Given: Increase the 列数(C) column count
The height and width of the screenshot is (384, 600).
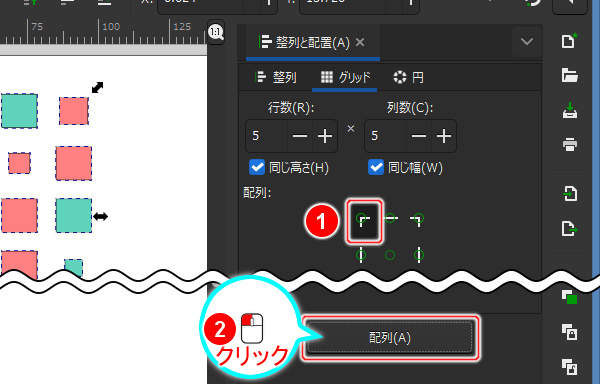Looking at the screenshot, I should click(444, 136).
